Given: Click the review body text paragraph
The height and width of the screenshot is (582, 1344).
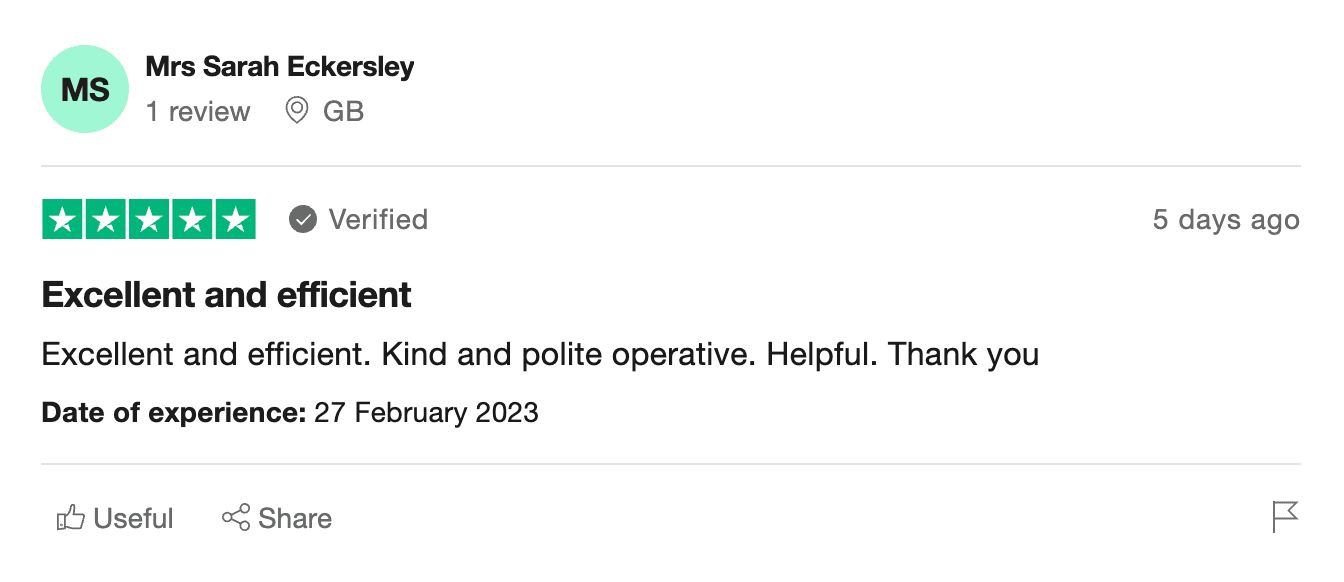Looking at the screenshot, I should [x=540, y=354].
